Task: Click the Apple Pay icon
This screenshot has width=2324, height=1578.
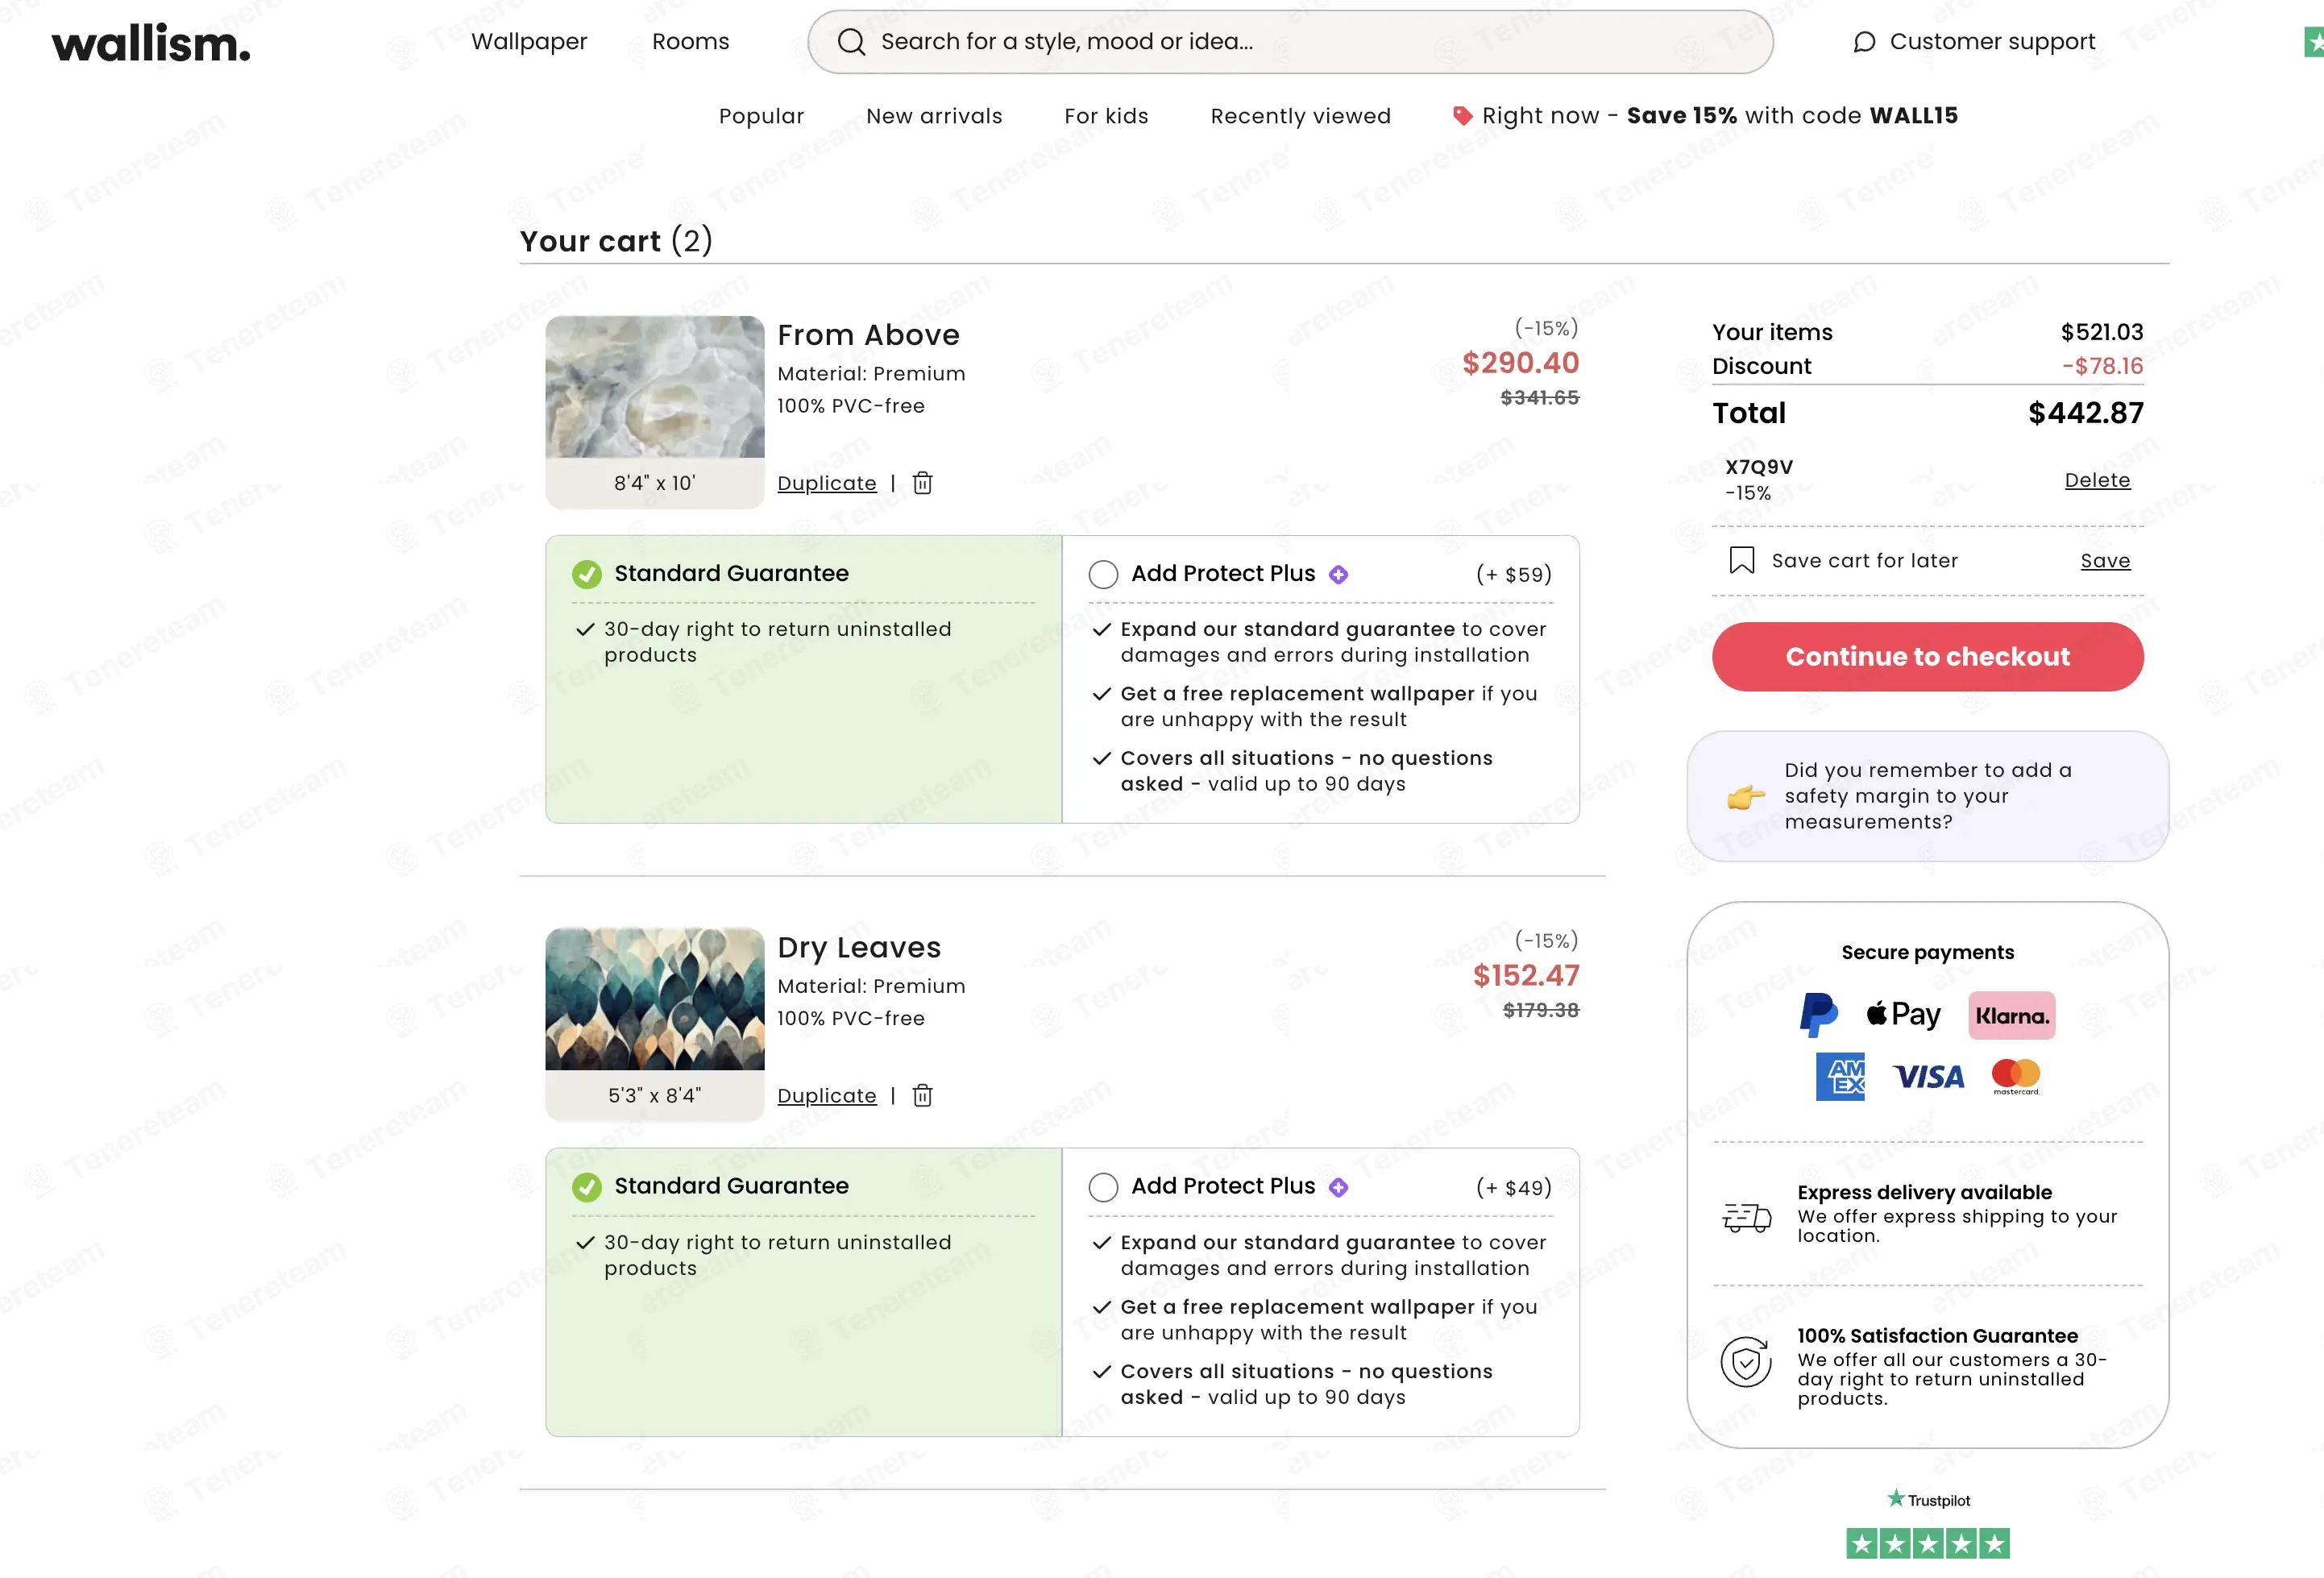Action: pyautogui.click(x=1903, y=1014)
